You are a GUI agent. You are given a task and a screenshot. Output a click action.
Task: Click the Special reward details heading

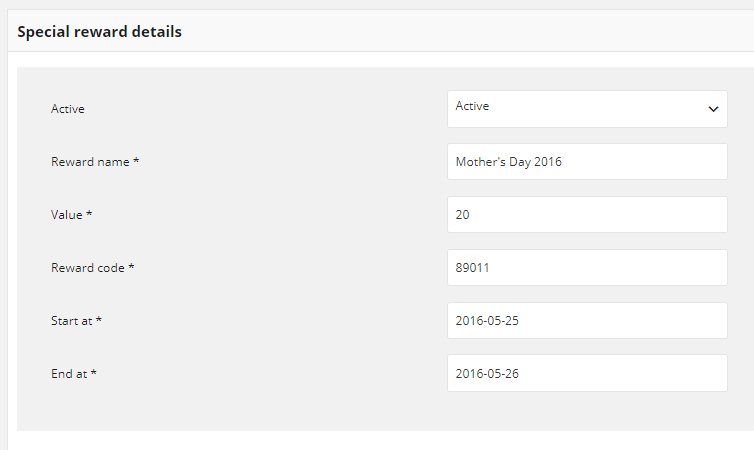coord(100,32)
